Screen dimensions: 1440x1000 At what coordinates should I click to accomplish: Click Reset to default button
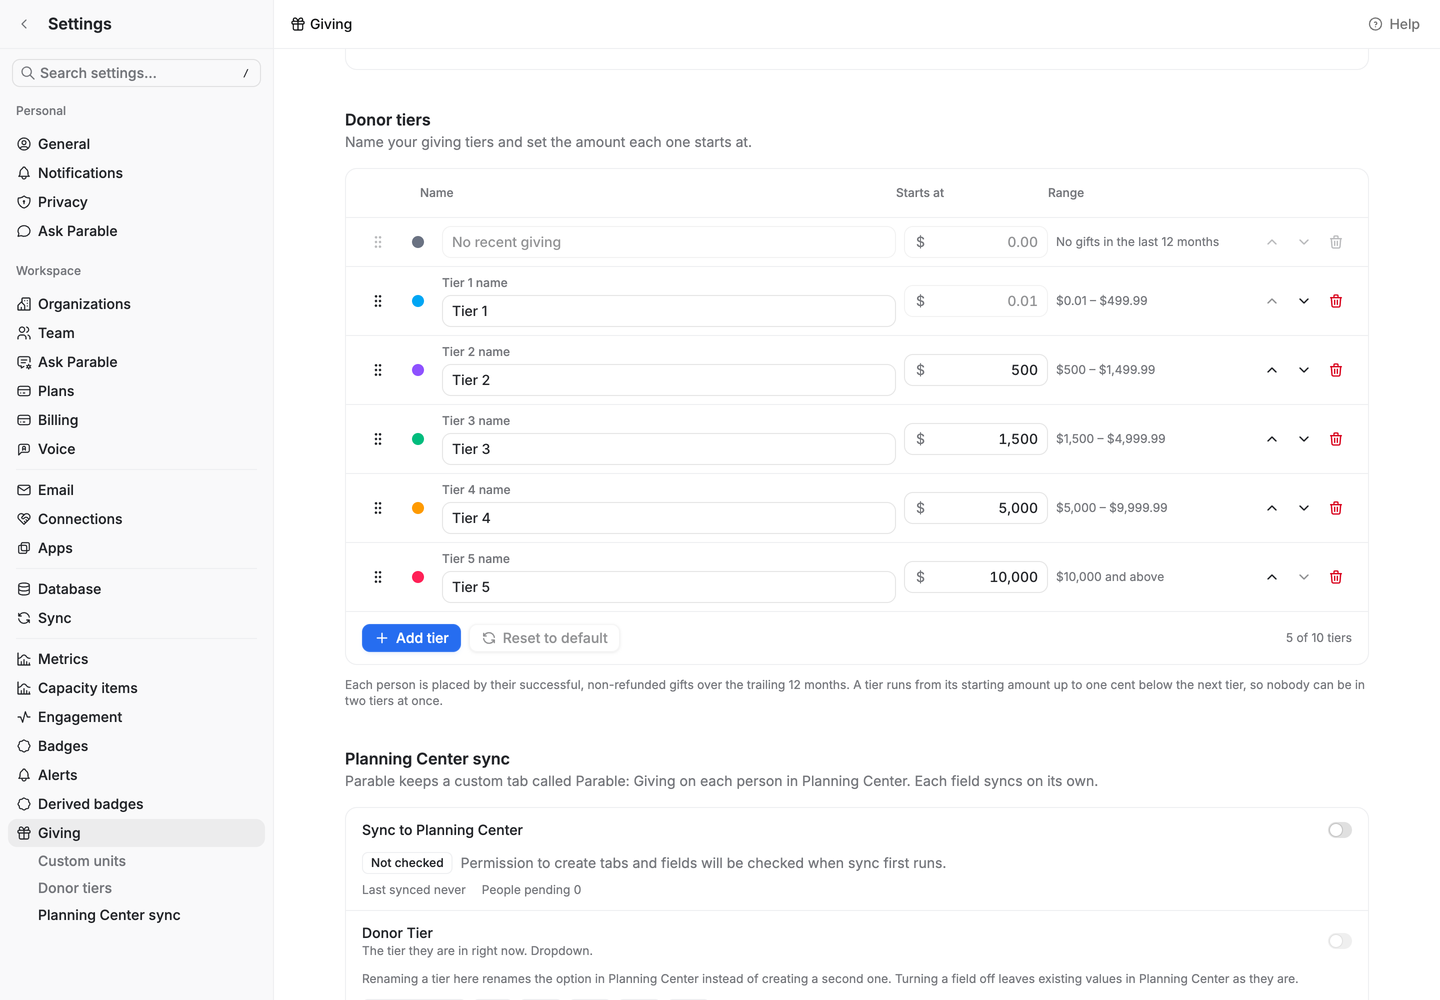click(x=545, y=638)
